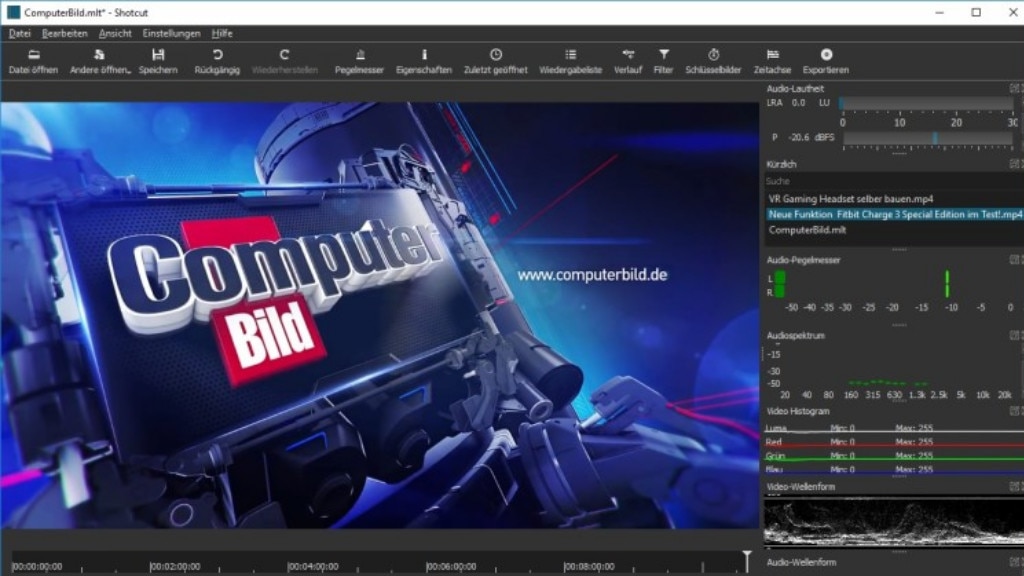
Task: Undock the Kürzlich panel
Action: pos(1014,164)
